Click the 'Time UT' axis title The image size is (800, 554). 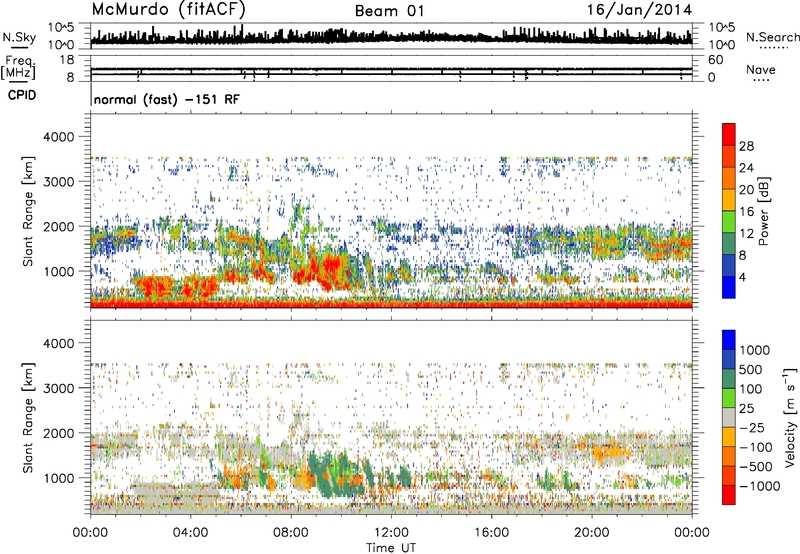click(x=391, y=548)
